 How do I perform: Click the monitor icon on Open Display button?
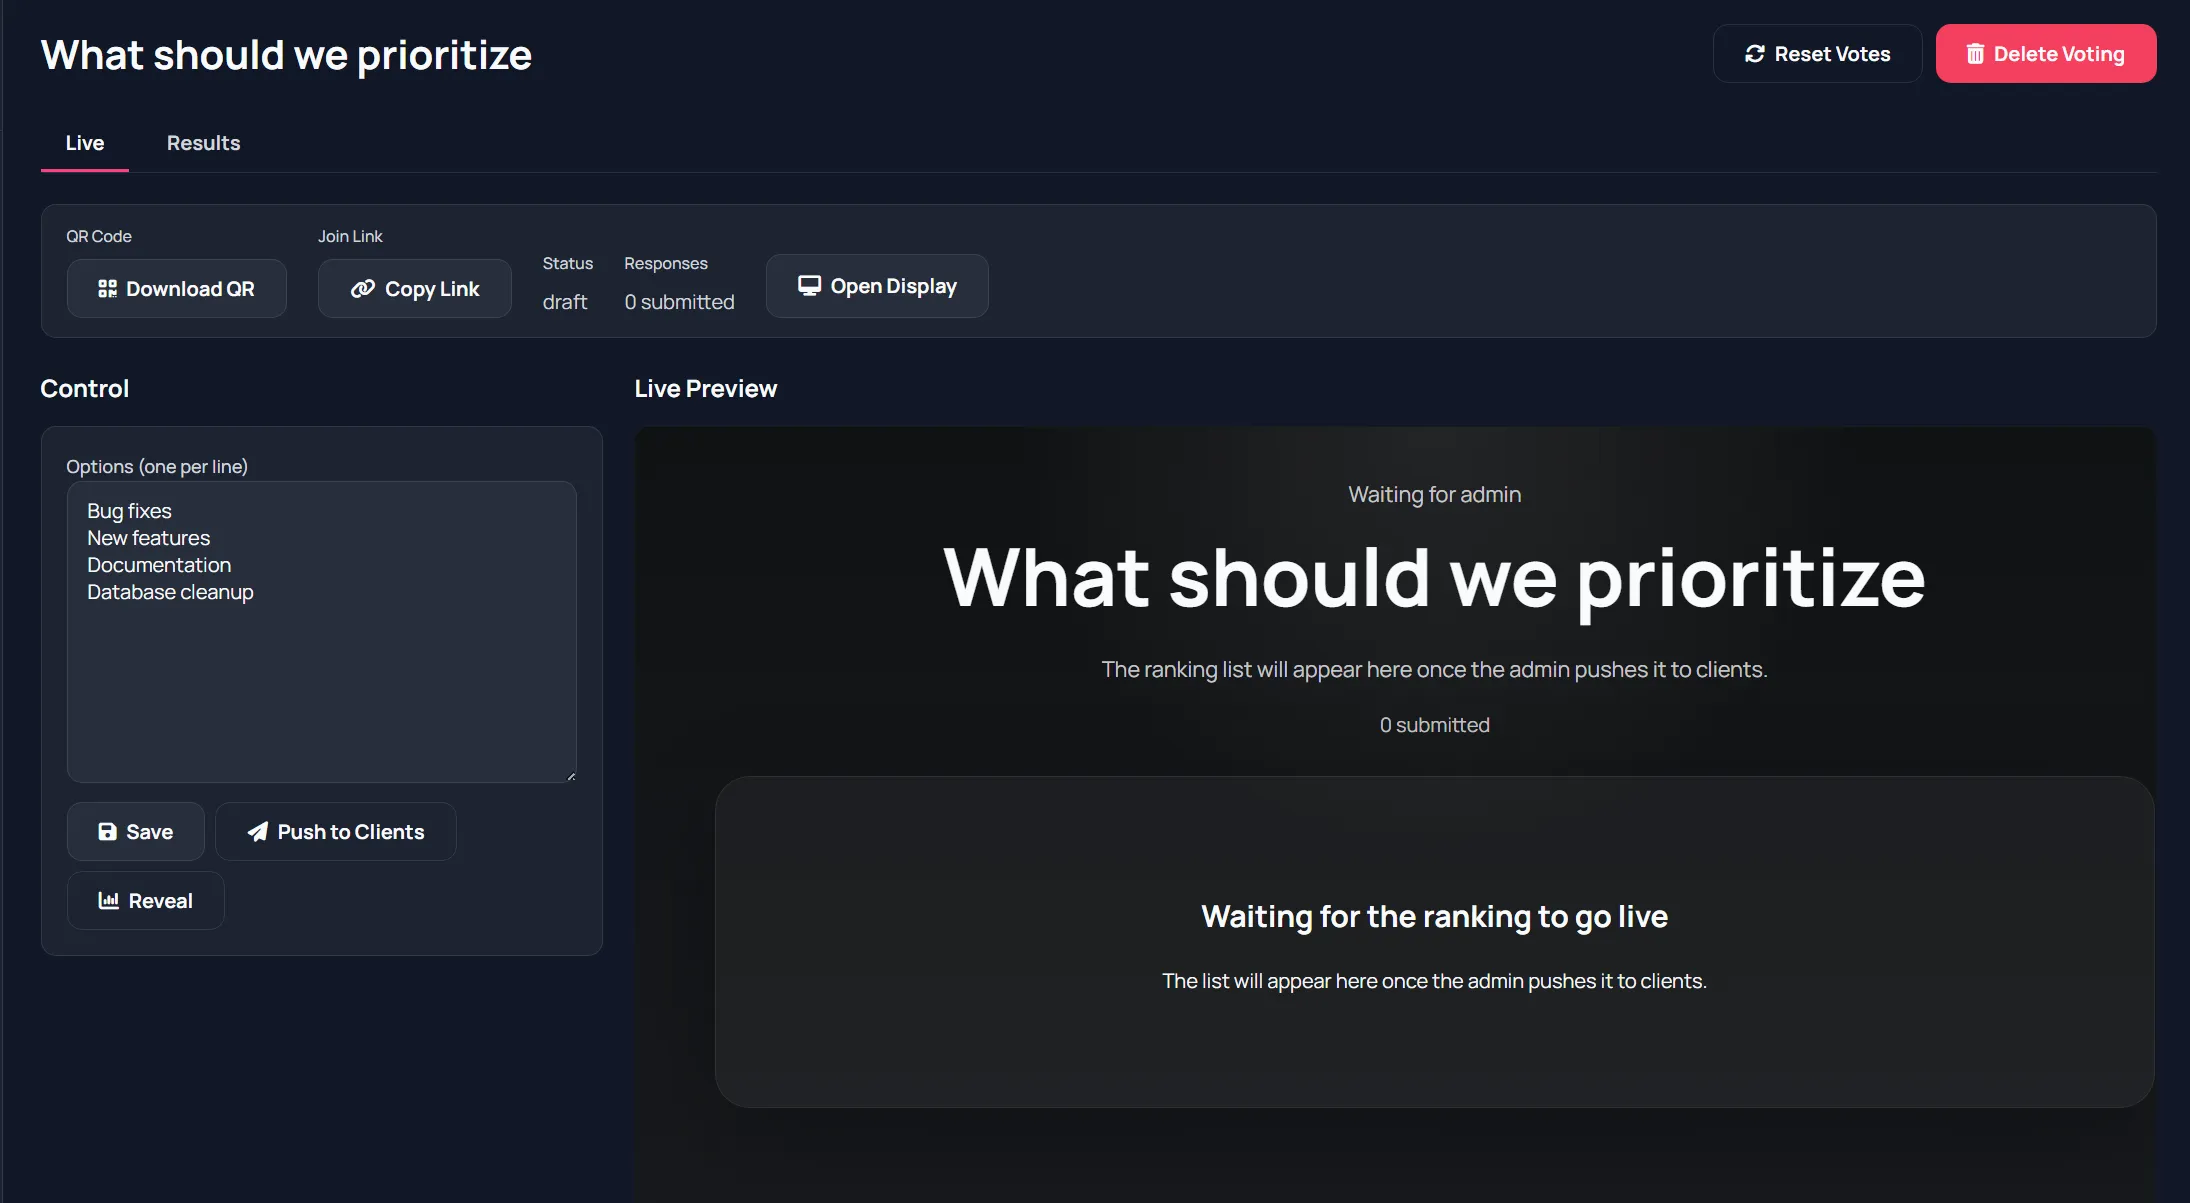[x=809, y=285]
